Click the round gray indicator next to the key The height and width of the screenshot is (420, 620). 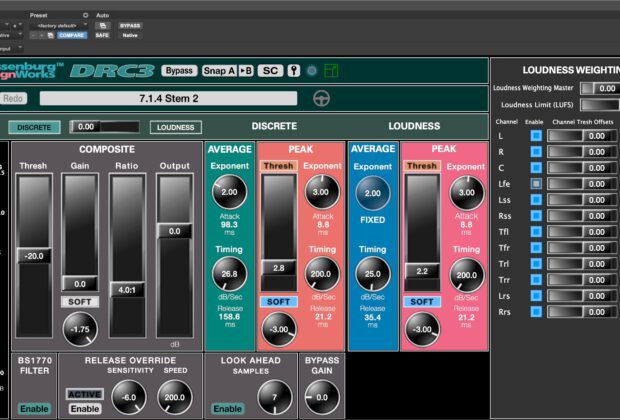pyautogui.click(x=312, y=71)
